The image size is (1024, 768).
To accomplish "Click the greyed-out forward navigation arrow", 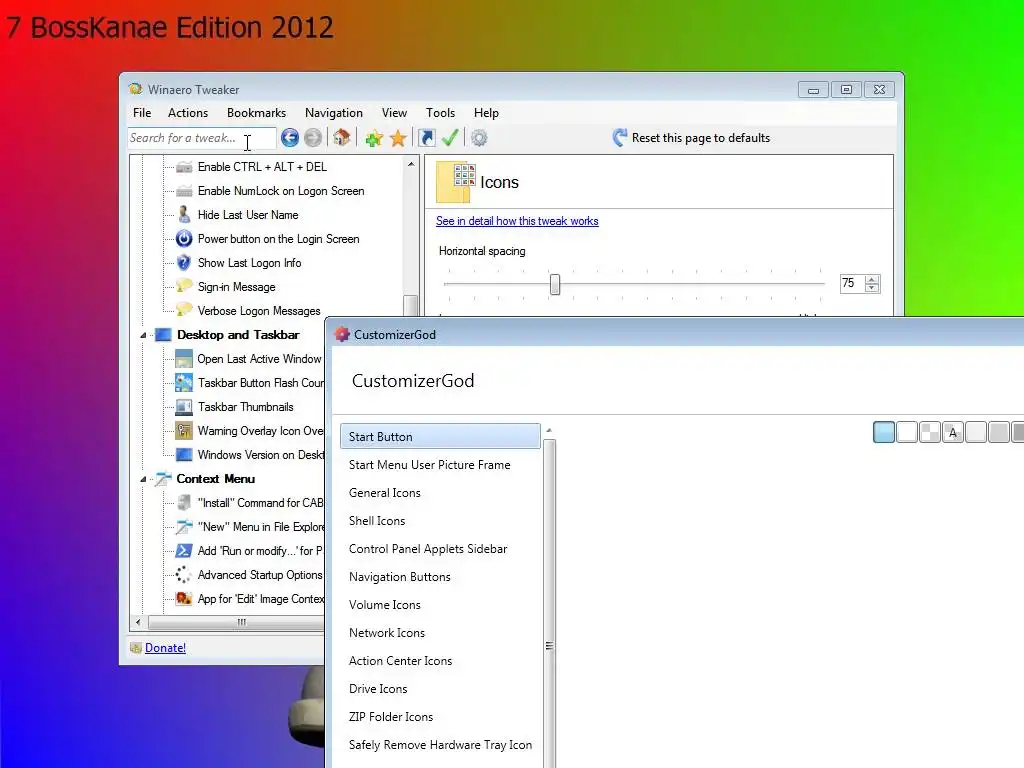I will [x=313, y=138].
